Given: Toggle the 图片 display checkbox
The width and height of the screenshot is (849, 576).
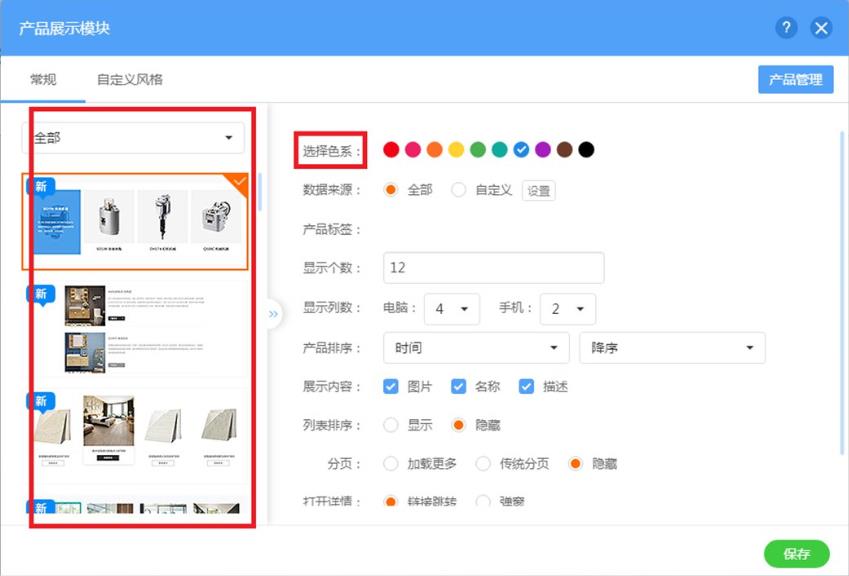Looking at the screenshot, I should (x=390, y=386).
